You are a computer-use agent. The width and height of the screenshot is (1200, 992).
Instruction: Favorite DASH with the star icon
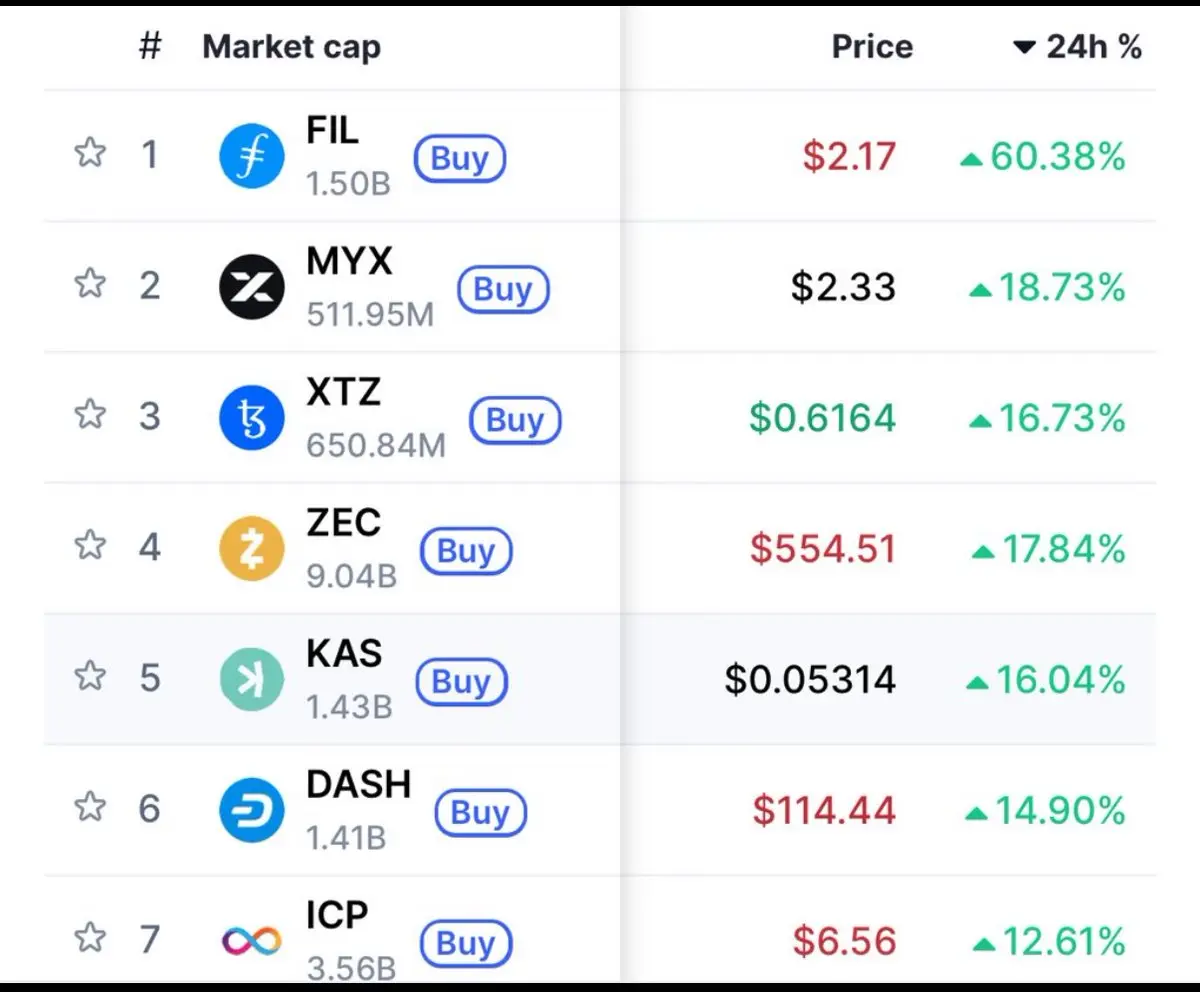(90, 806)
